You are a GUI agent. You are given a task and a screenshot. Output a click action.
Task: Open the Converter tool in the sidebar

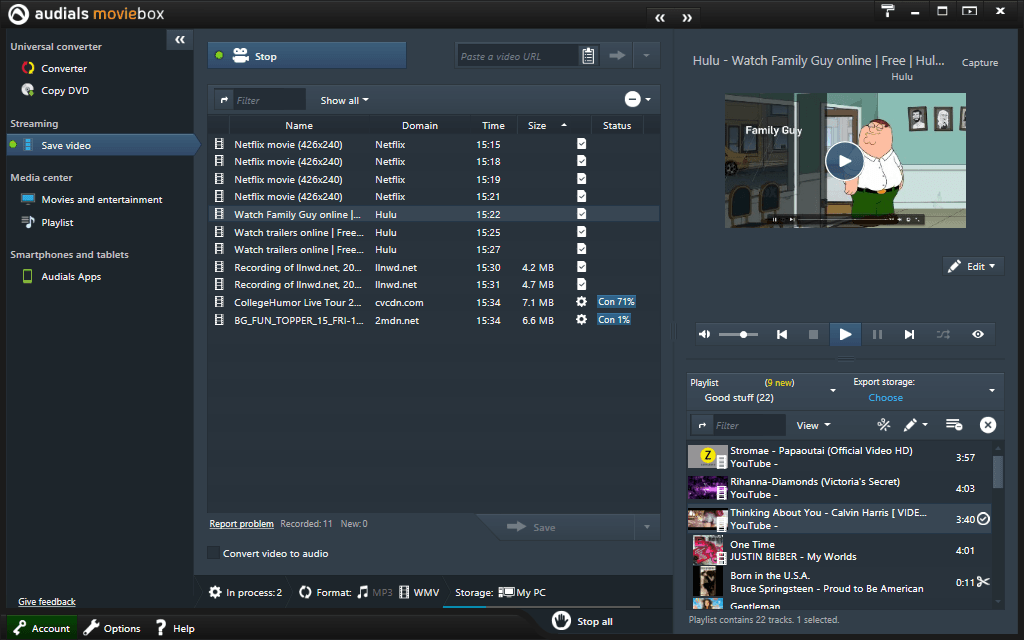[x=65, y=68]
